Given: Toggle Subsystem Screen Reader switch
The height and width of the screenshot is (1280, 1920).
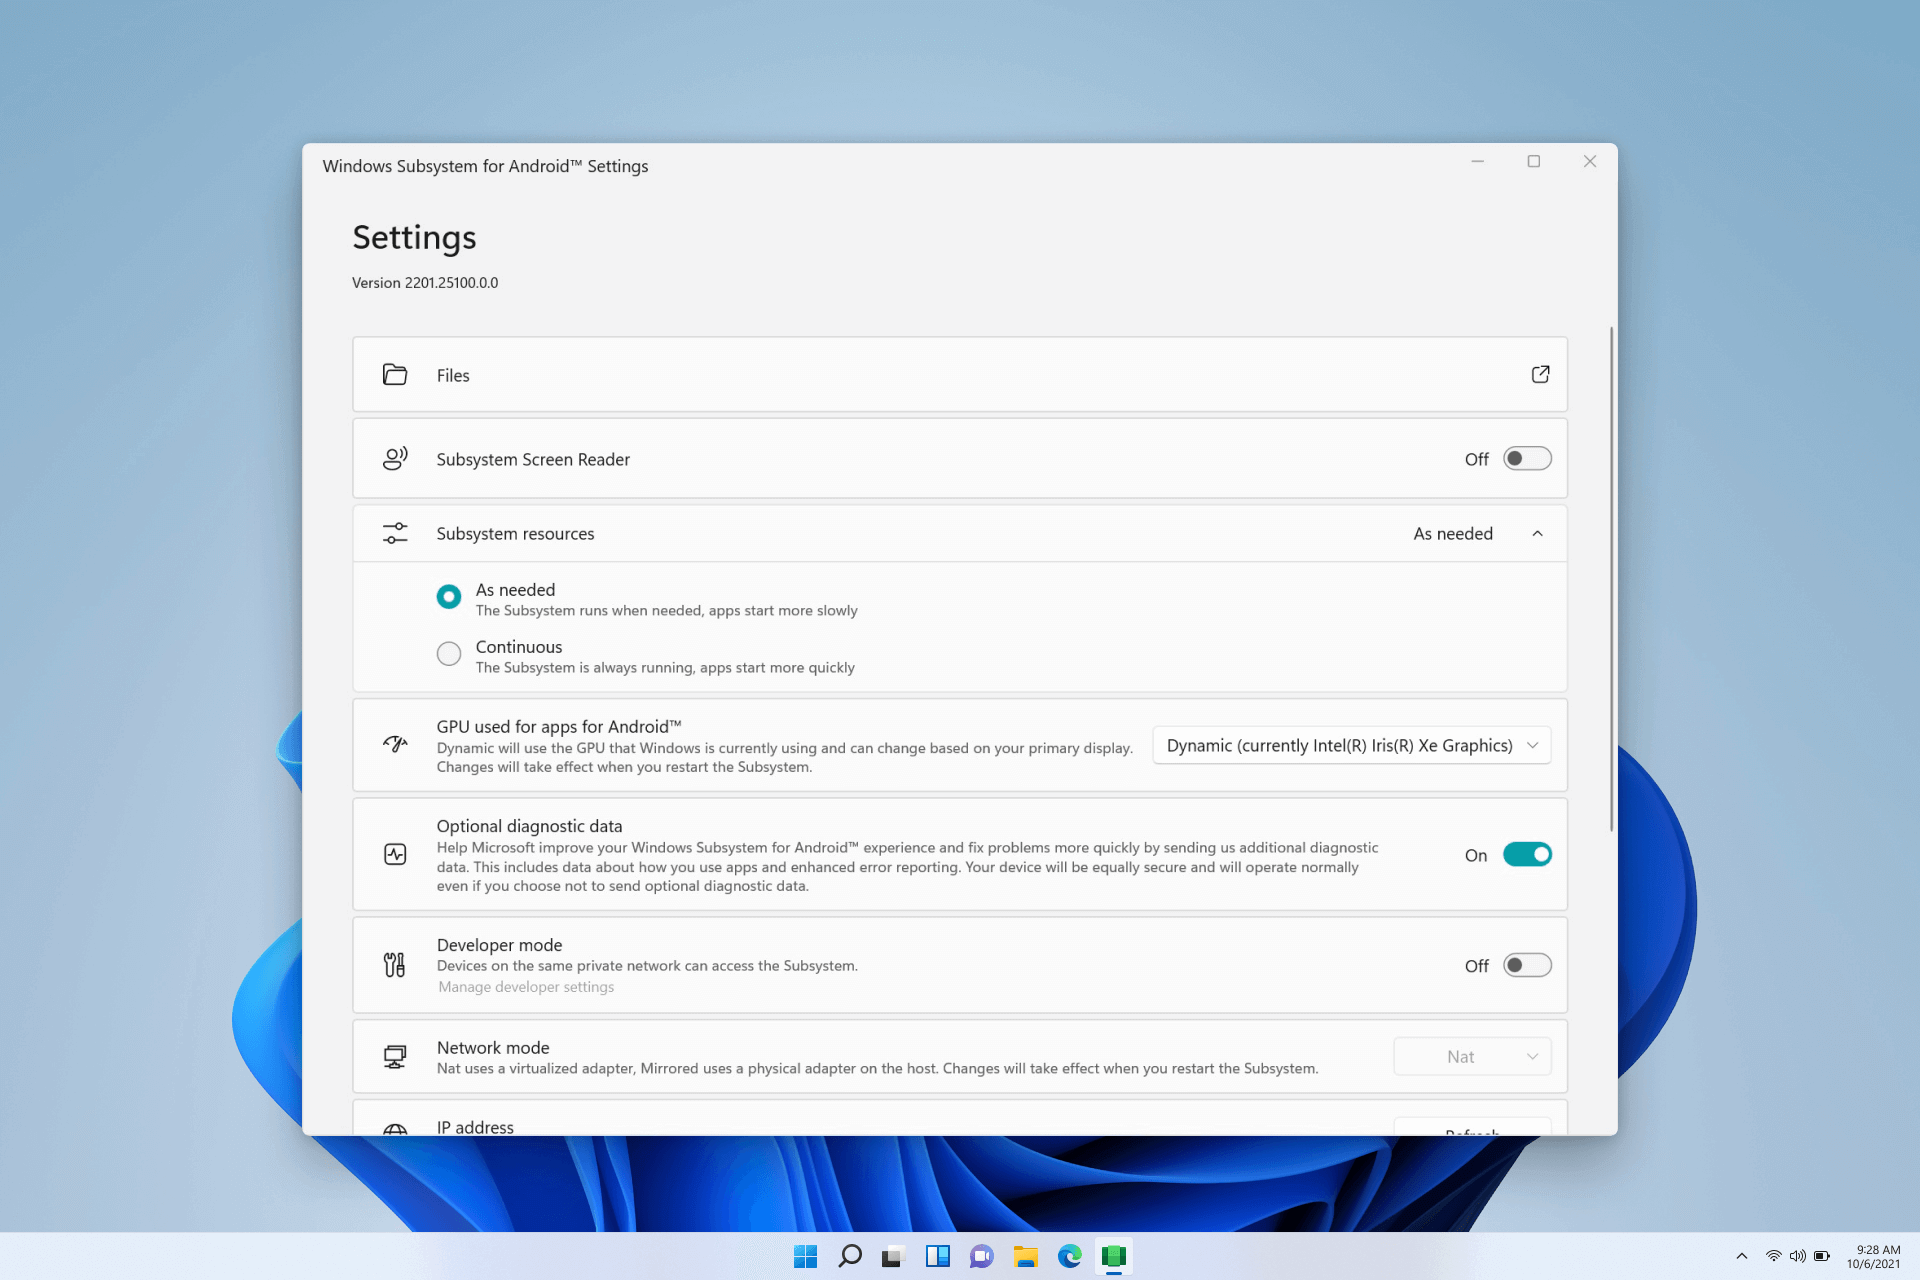Looking at the screenshot, I should 1527,458.
